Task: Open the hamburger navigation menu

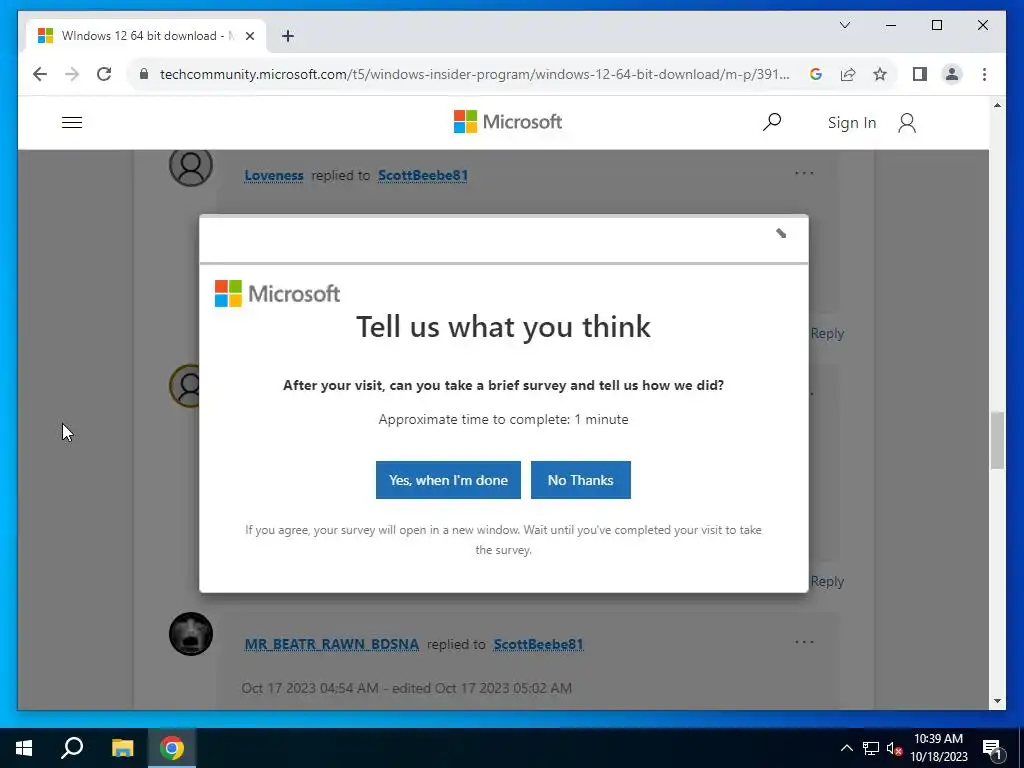Action: pyautogui.click(x=72, y=122)
